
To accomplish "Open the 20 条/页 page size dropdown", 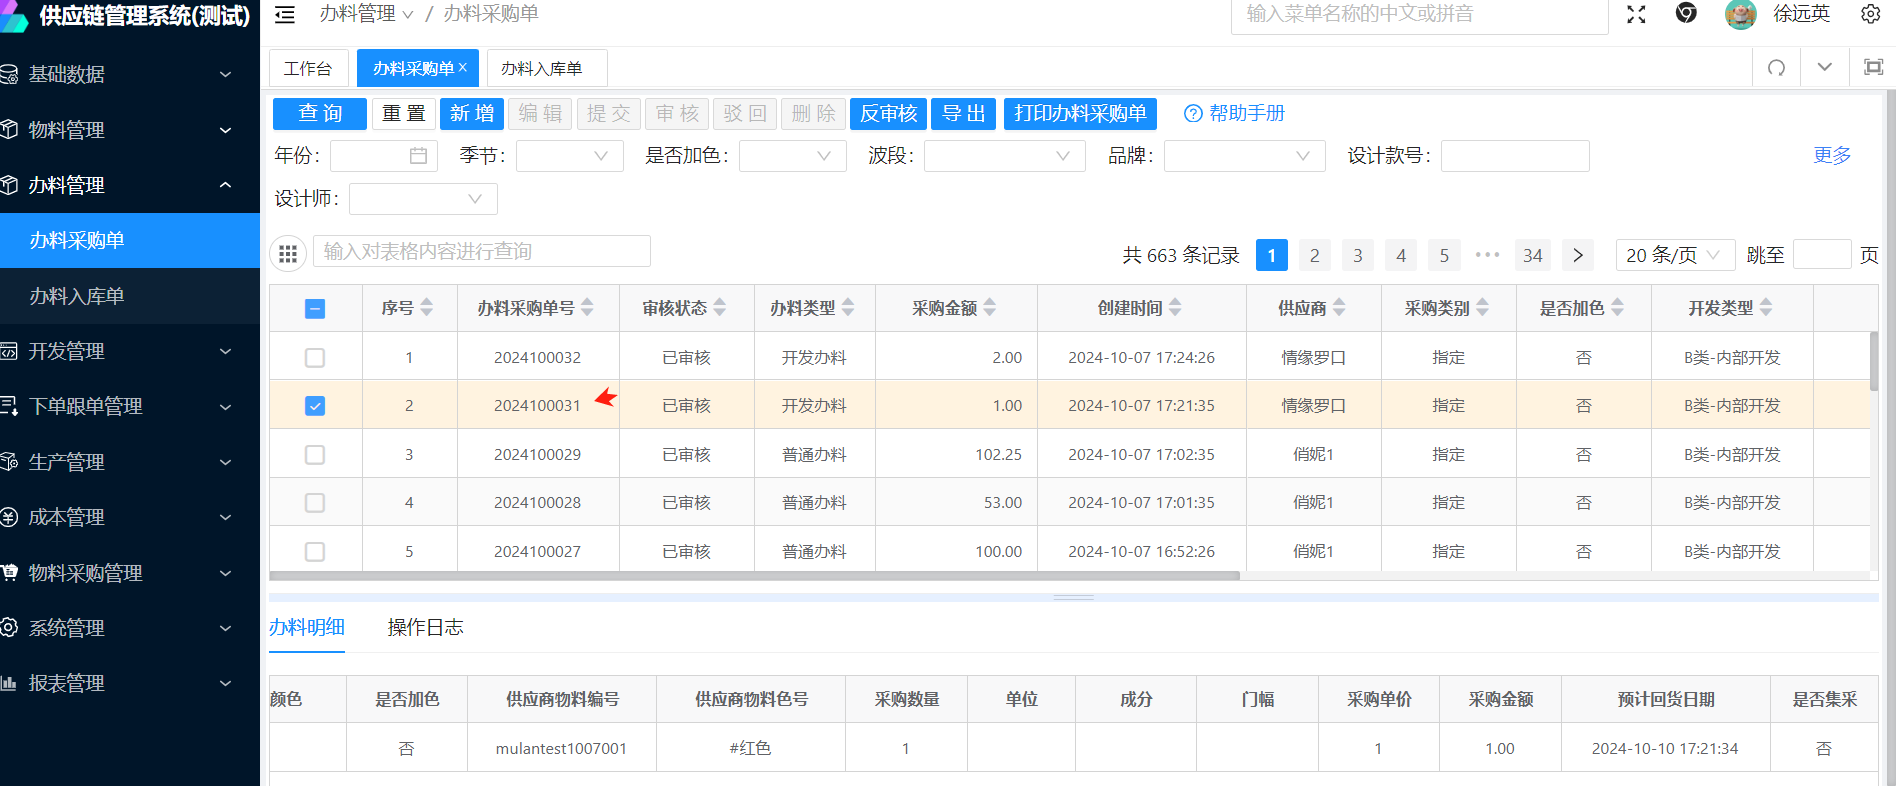I will 1674,255.
